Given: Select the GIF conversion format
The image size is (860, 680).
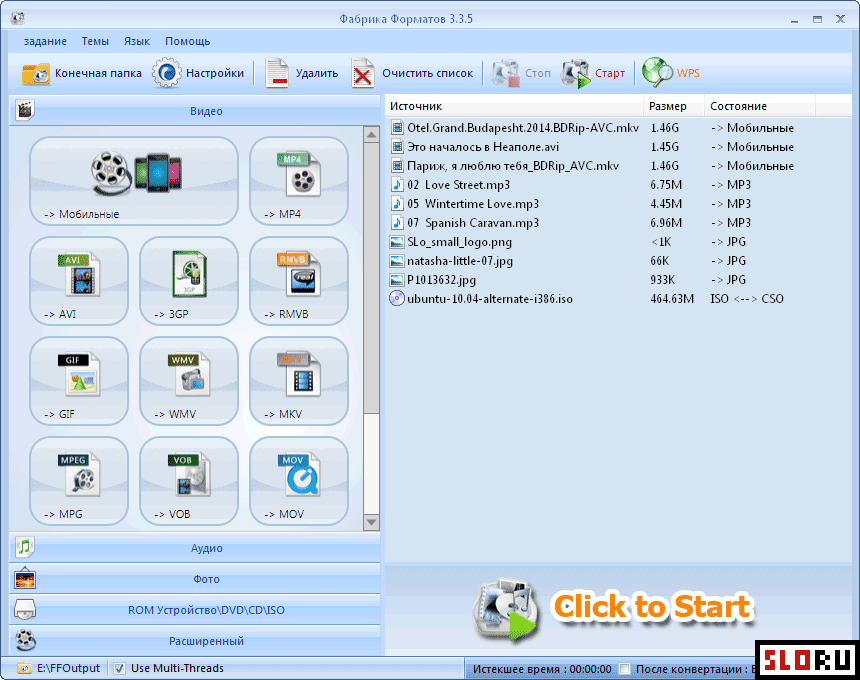Looking at the screenshot, I should pos(79,381).
